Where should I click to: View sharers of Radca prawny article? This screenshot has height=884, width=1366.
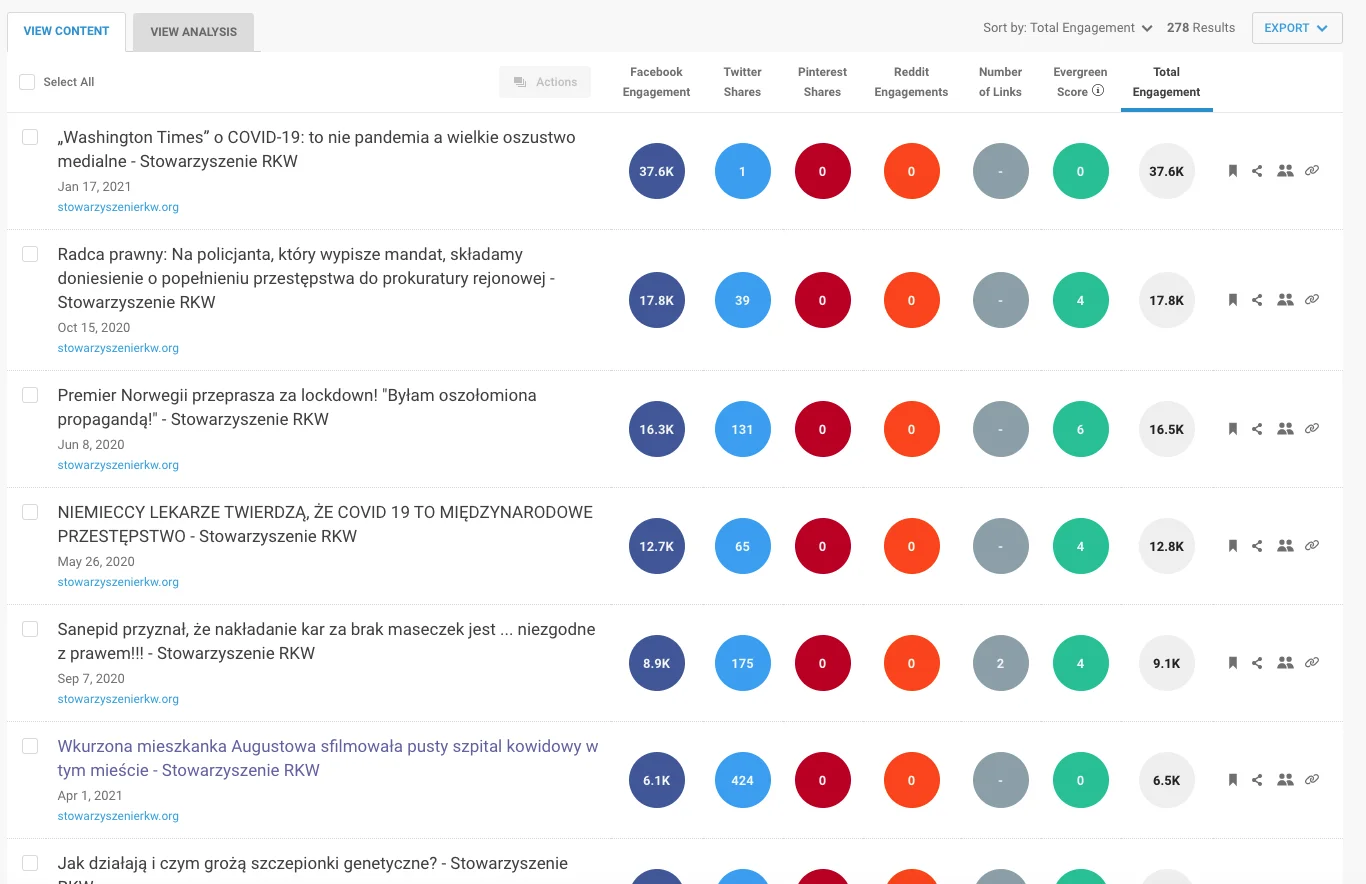click(x=1285, y=300)
